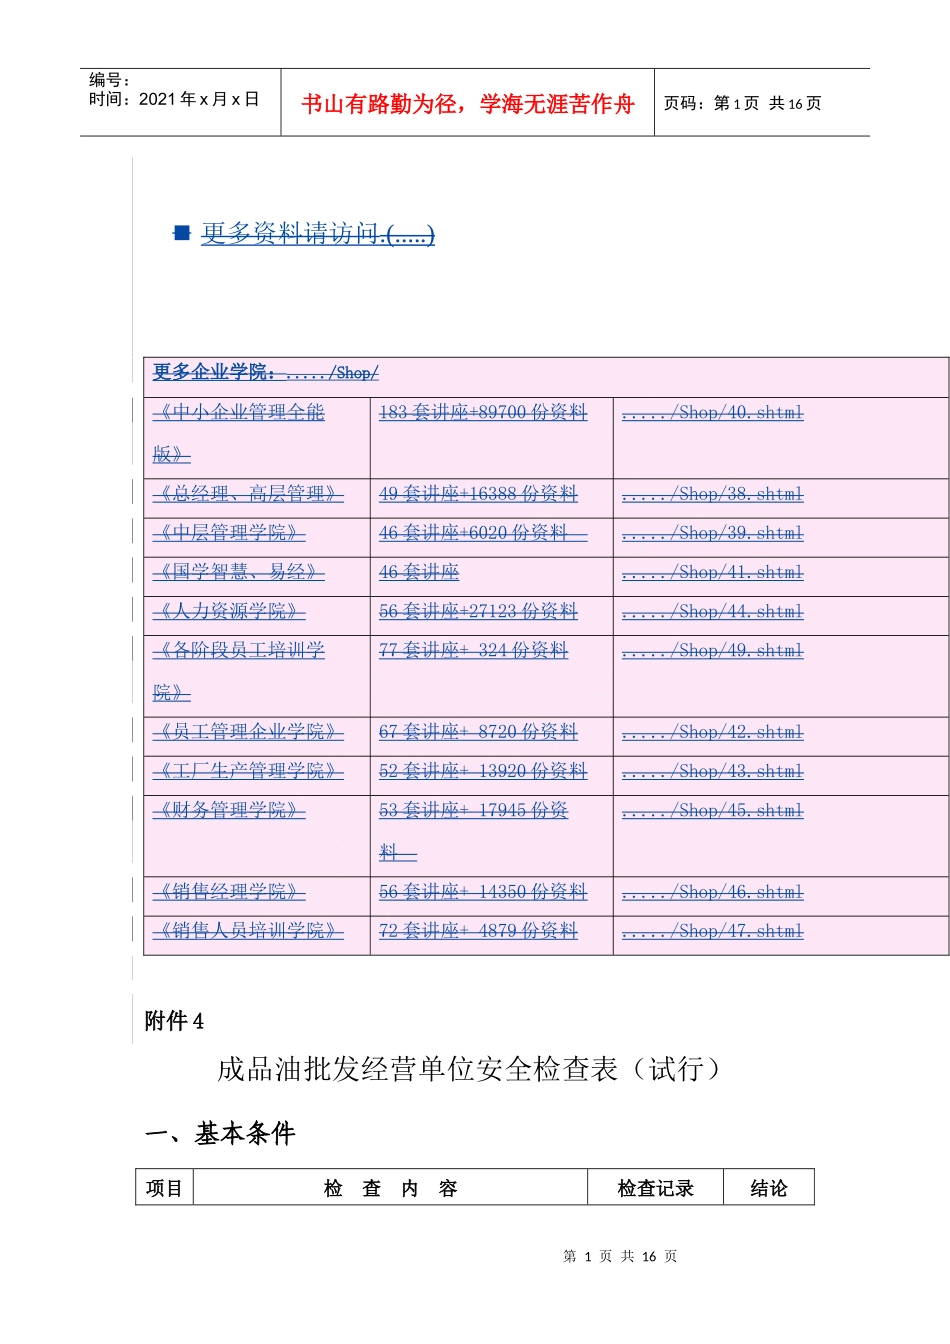Click 56套讲座+27123份资料 link
The height and width of the screenshot is (1344, 950).
(x=478, y=611)
